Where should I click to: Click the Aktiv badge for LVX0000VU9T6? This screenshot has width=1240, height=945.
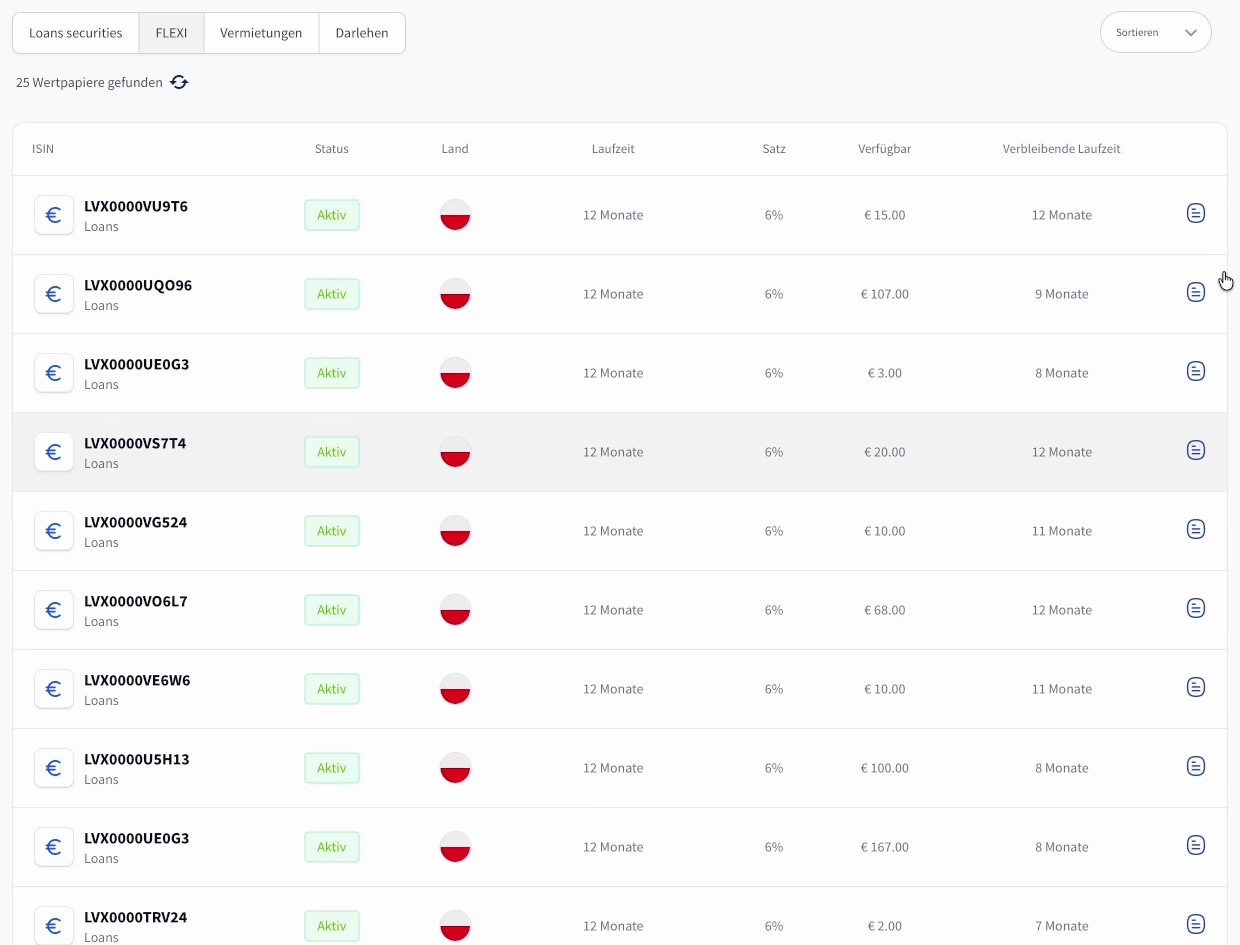click(x=332, y=215)
